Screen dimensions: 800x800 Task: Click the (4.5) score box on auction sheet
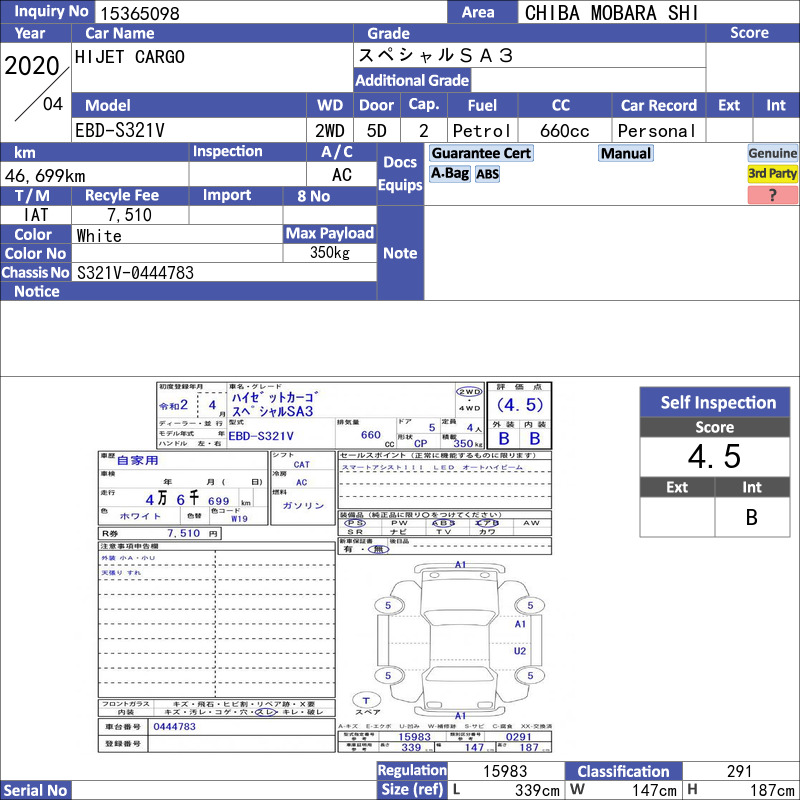coord(519,405)
